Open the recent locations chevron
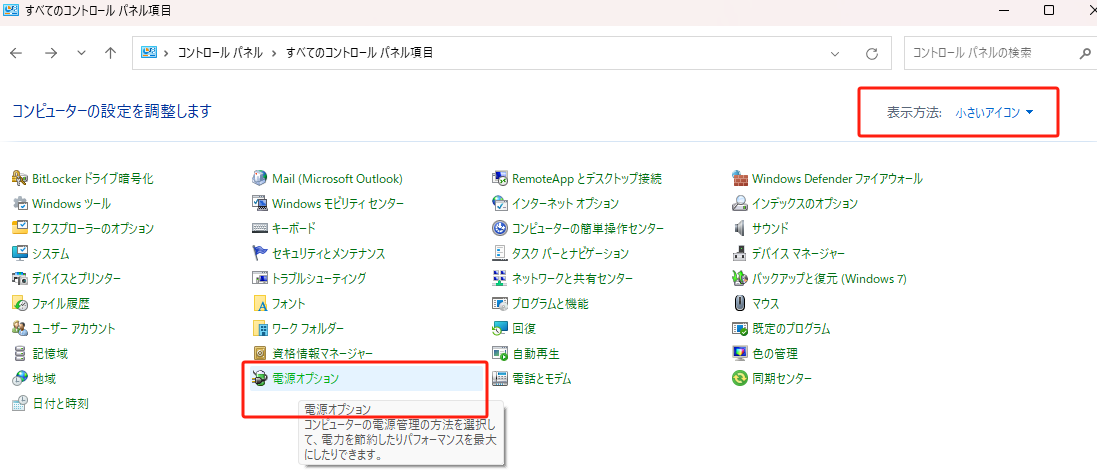Viewport: 1097px width, 473px height. click(x=81, y=53)
